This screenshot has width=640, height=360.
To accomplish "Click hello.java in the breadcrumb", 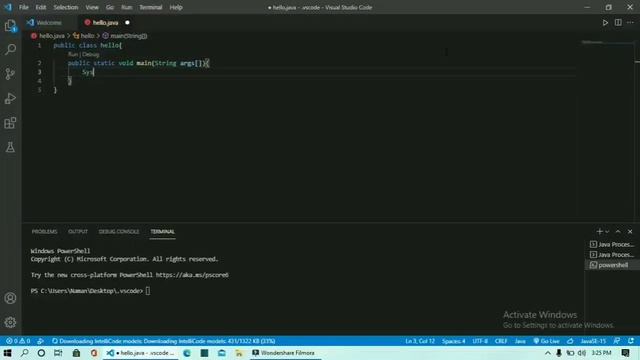I will click(52, 36).
